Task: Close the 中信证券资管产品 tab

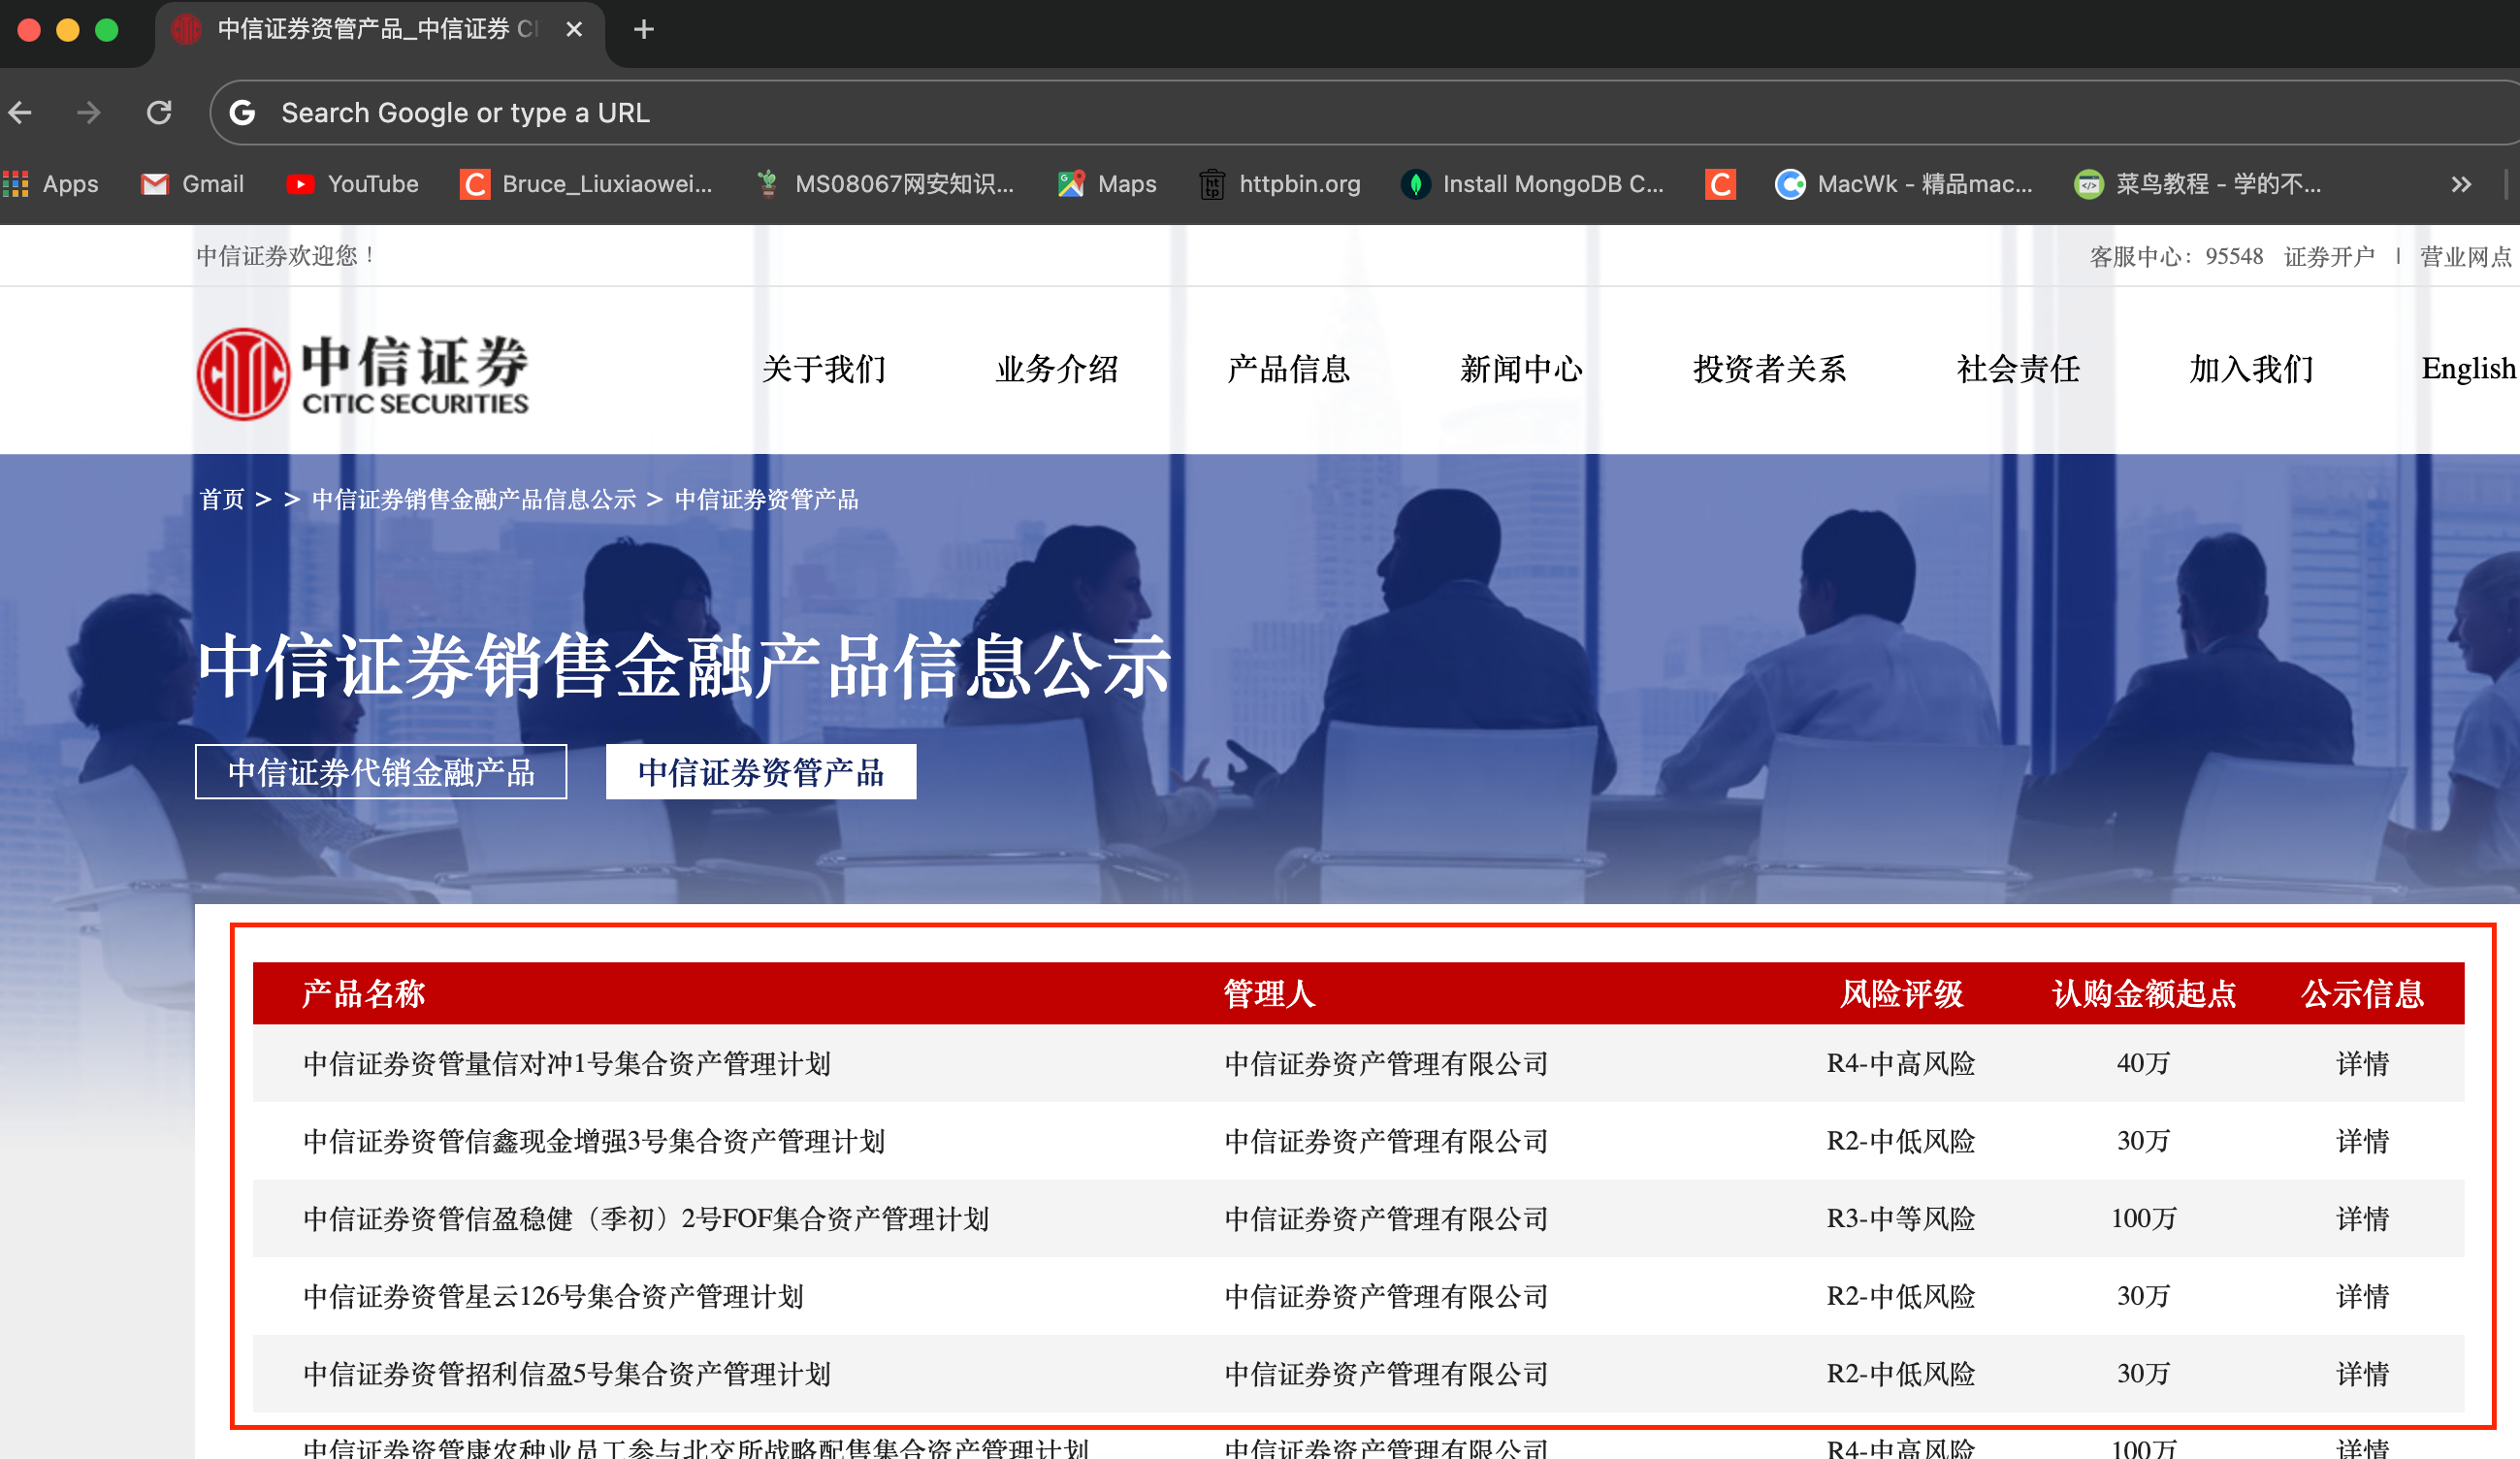Action: 574,30
